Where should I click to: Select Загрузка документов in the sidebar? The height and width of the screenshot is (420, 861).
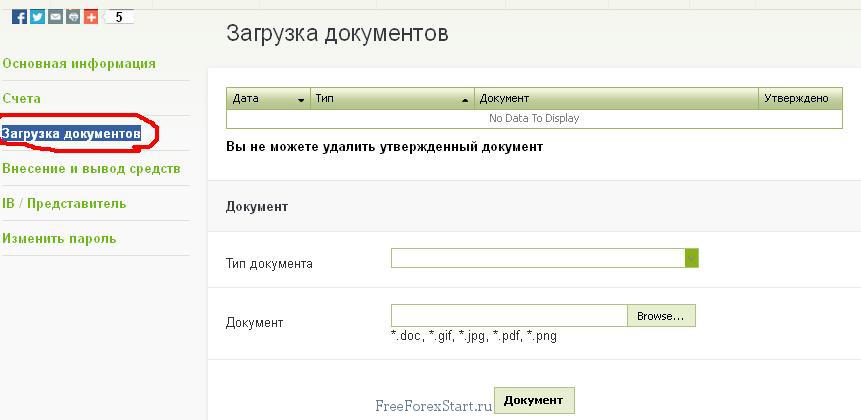coord(71,133)
